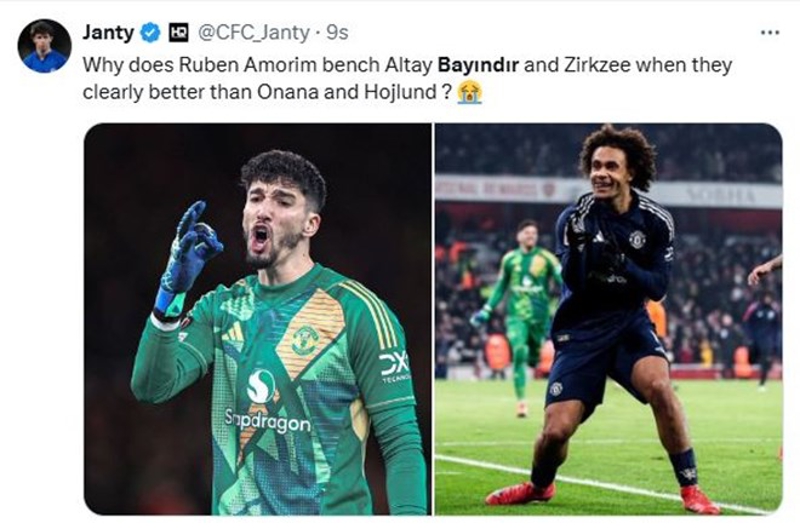Open the @CFC_Janty handle link
The image size is (800, 529).
(x=253, y=33)
